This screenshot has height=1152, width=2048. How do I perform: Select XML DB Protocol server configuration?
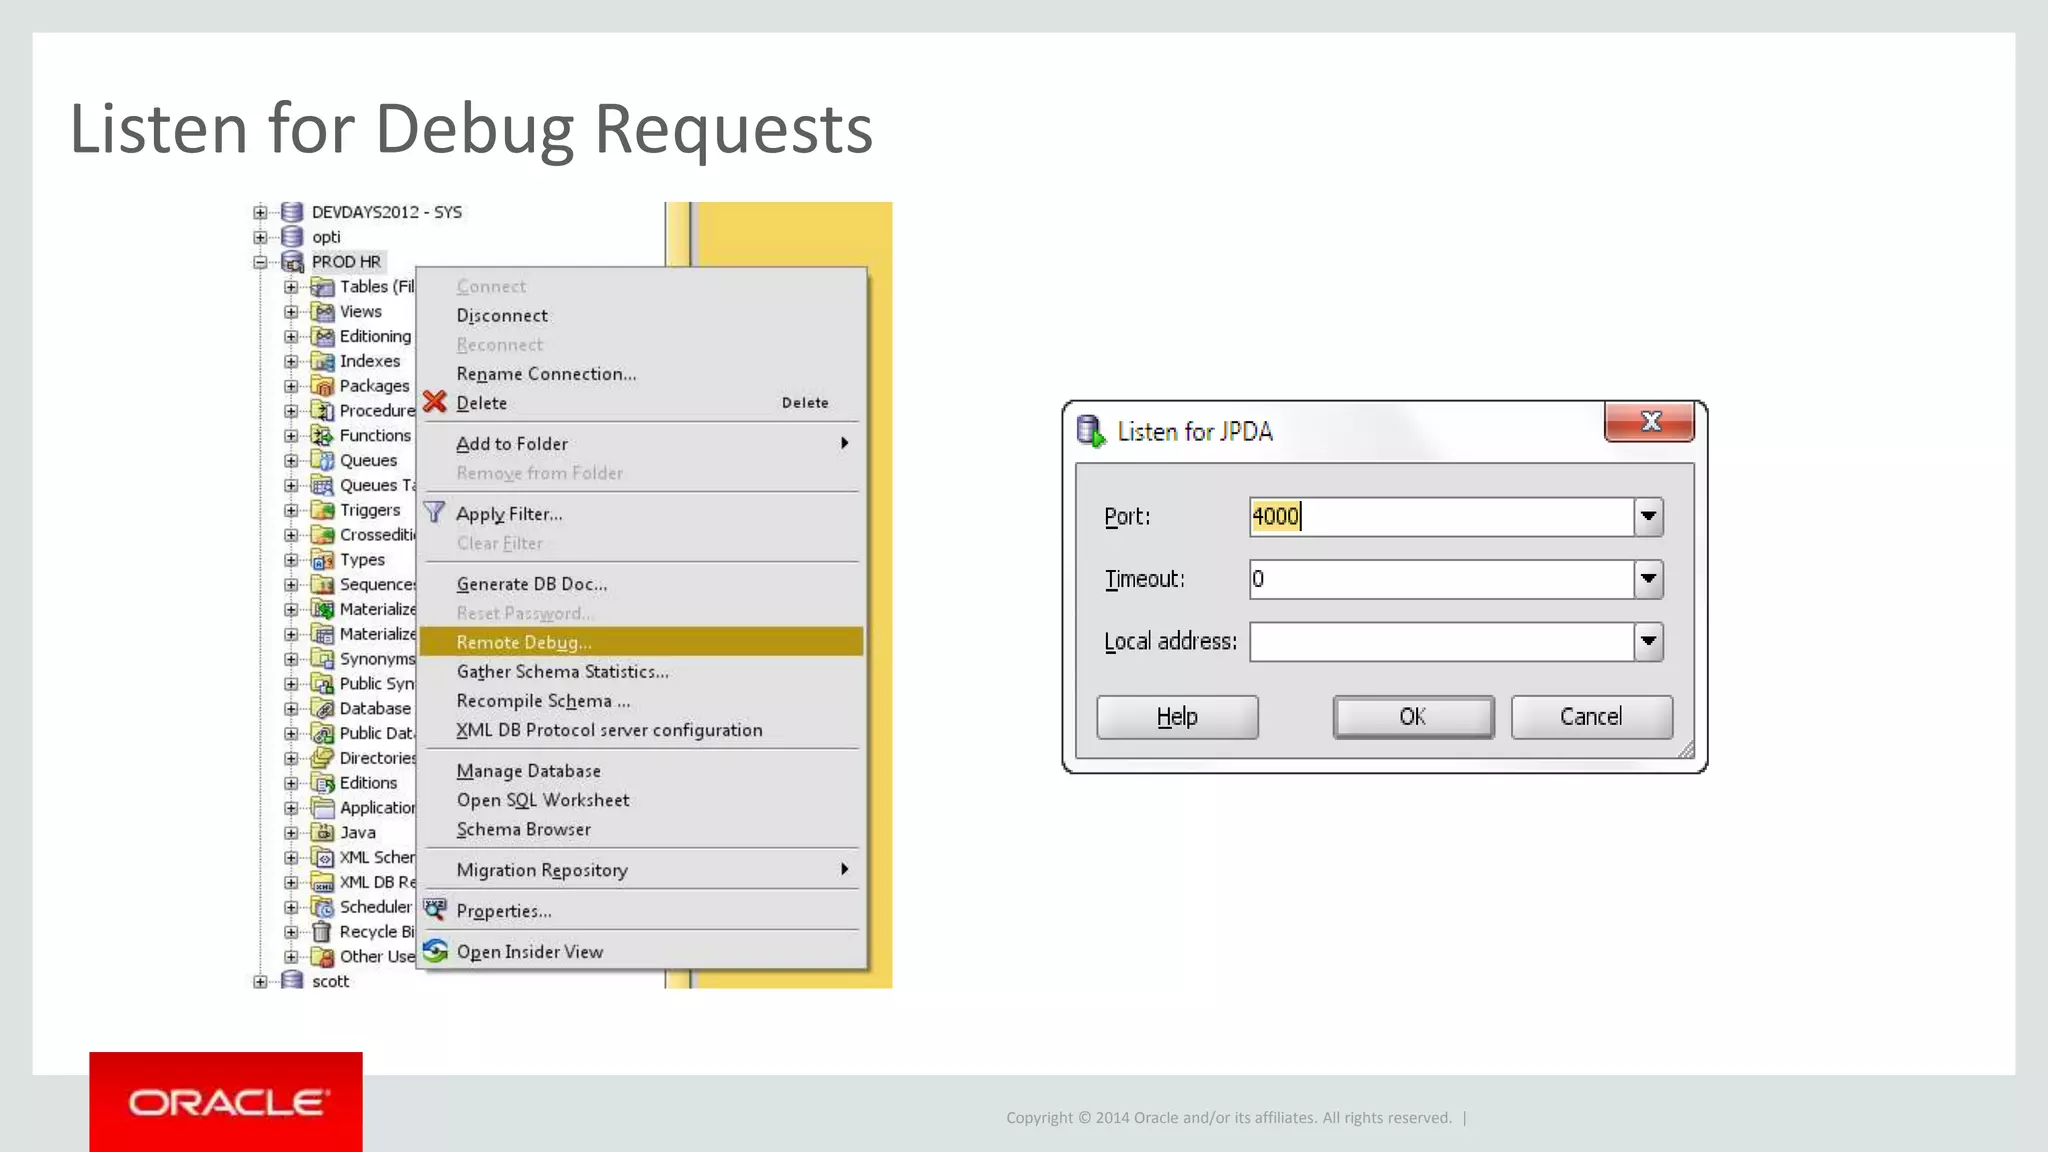(640, 730)
